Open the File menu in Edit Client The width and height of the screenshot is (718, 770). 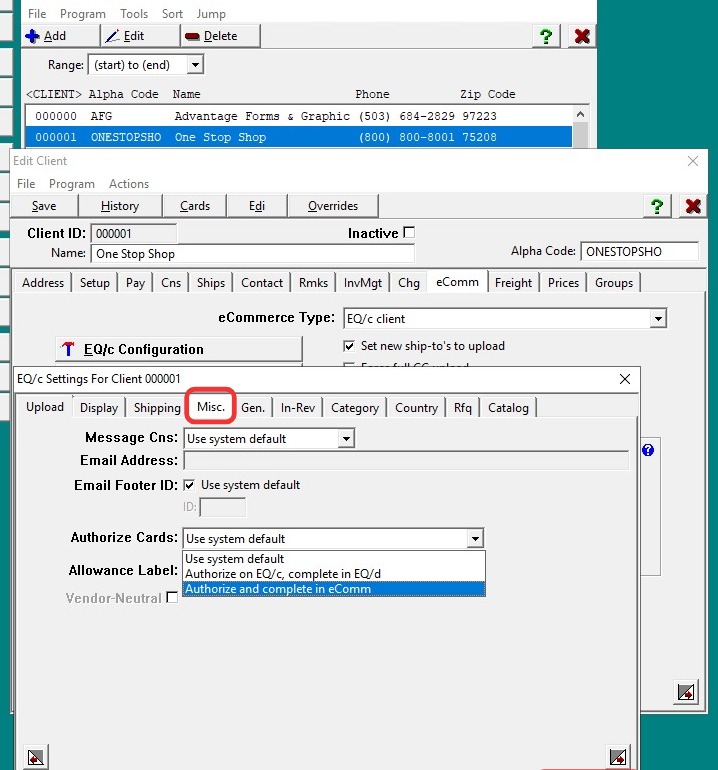[26, 184]
